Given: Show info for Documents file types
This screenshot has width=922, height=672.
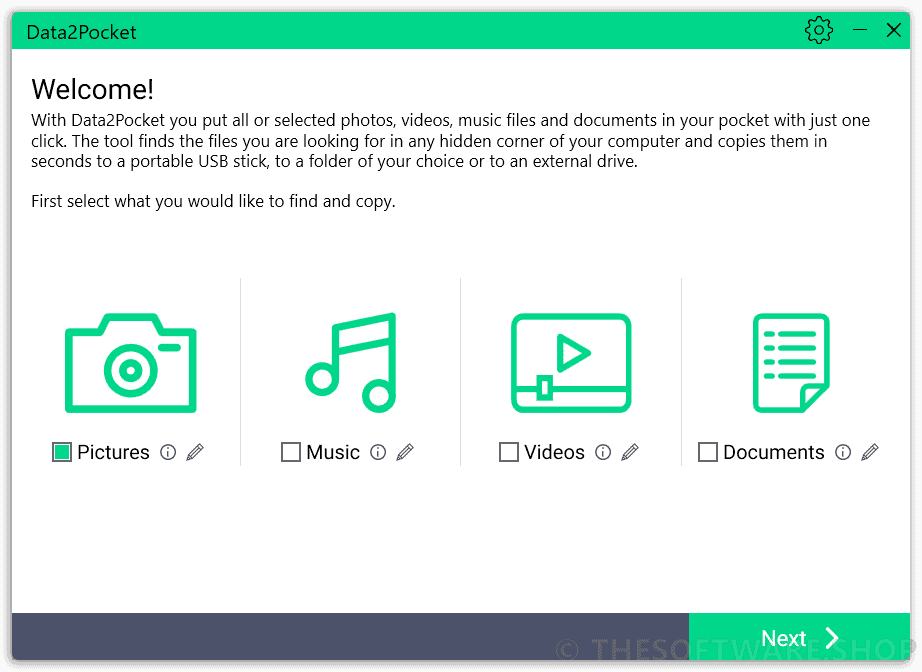Looking at the screenshot, I should pyautogui.click(x=843, y=452).
